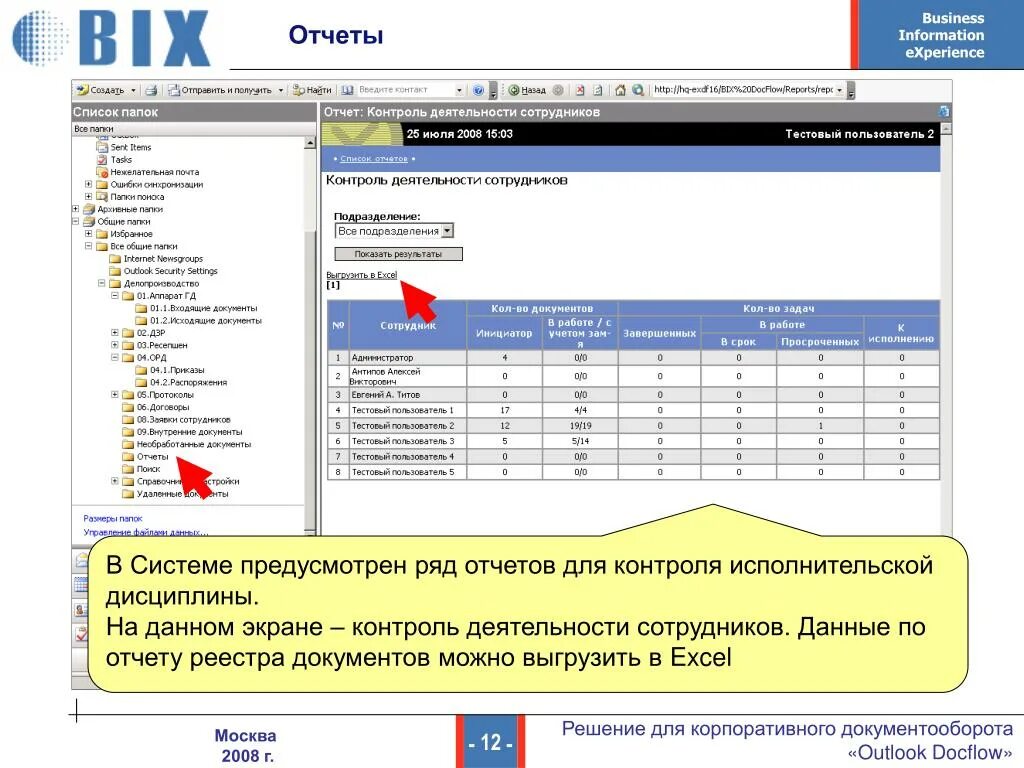Collapse the Все общие папки node
Viewport: 1024px width, 768px height.
pyautogui.click(x=88, y=246)
